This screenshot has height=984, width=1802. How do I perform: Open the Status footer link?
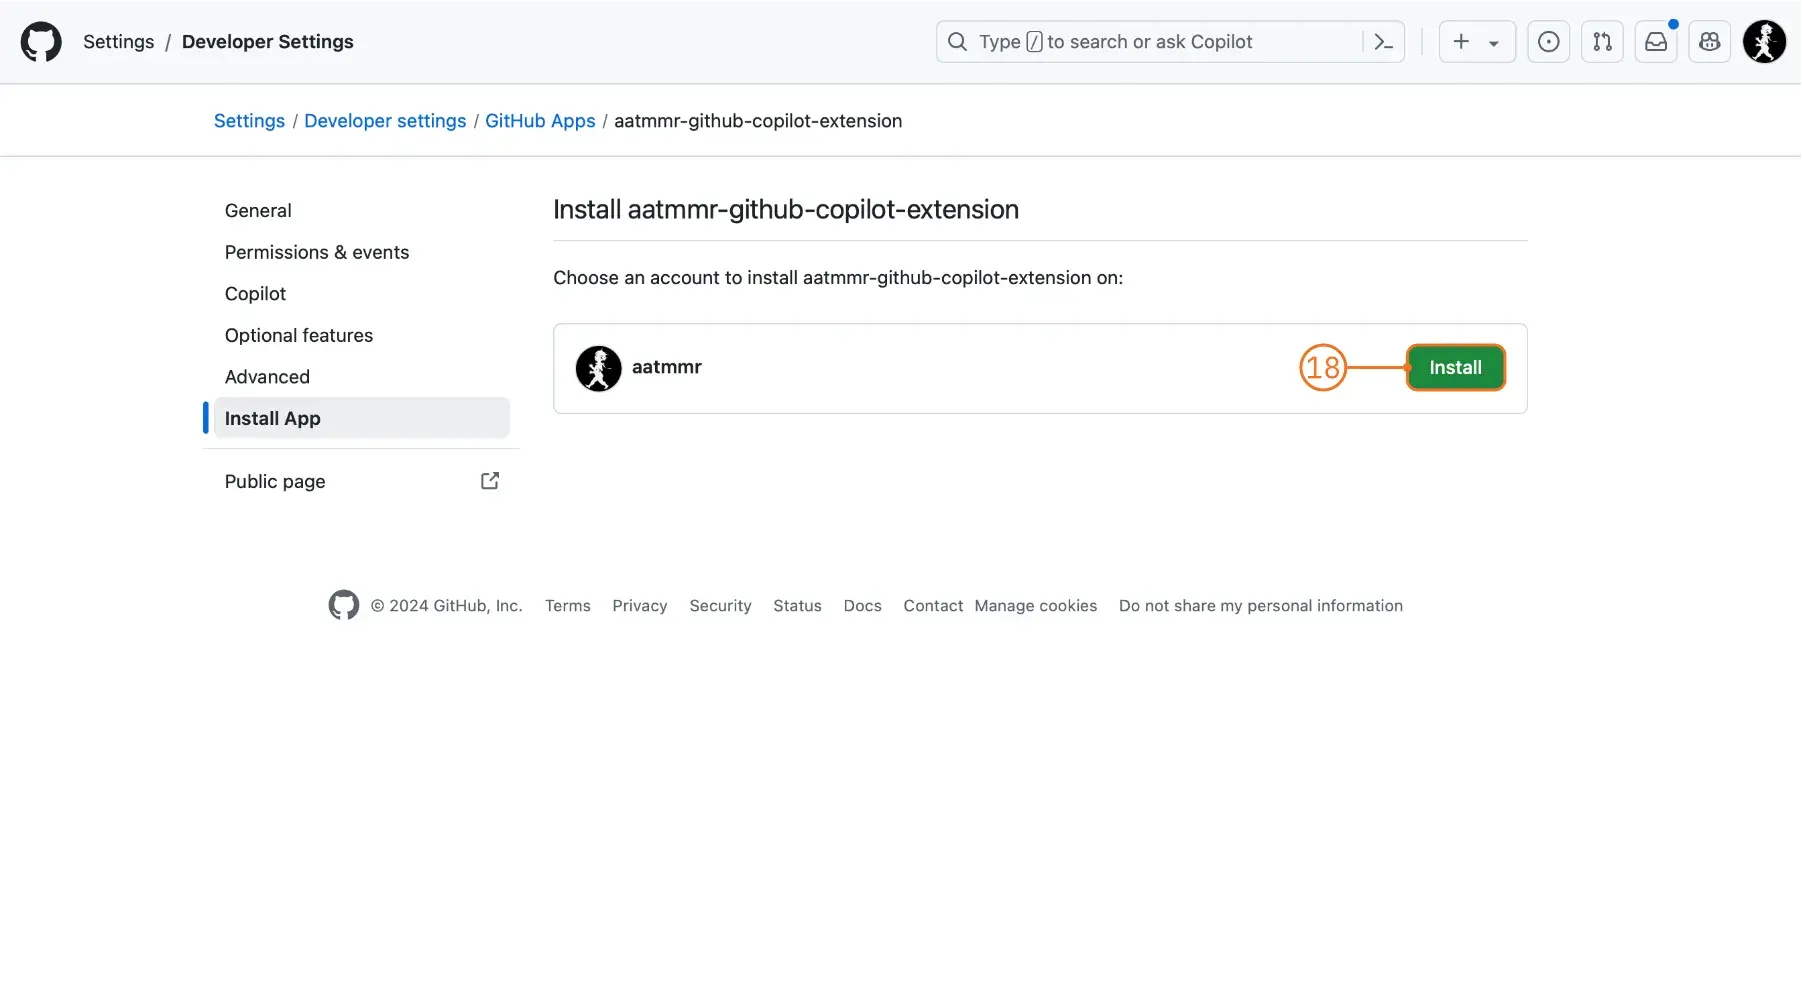pyautogui.click(x=797, y=606)
